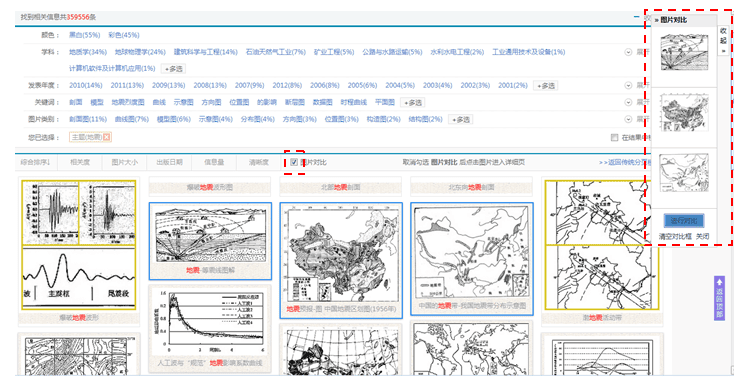Tick the 在结果中检索 checkbox
This screenshot has height=383, width=736.
(614, 138)
